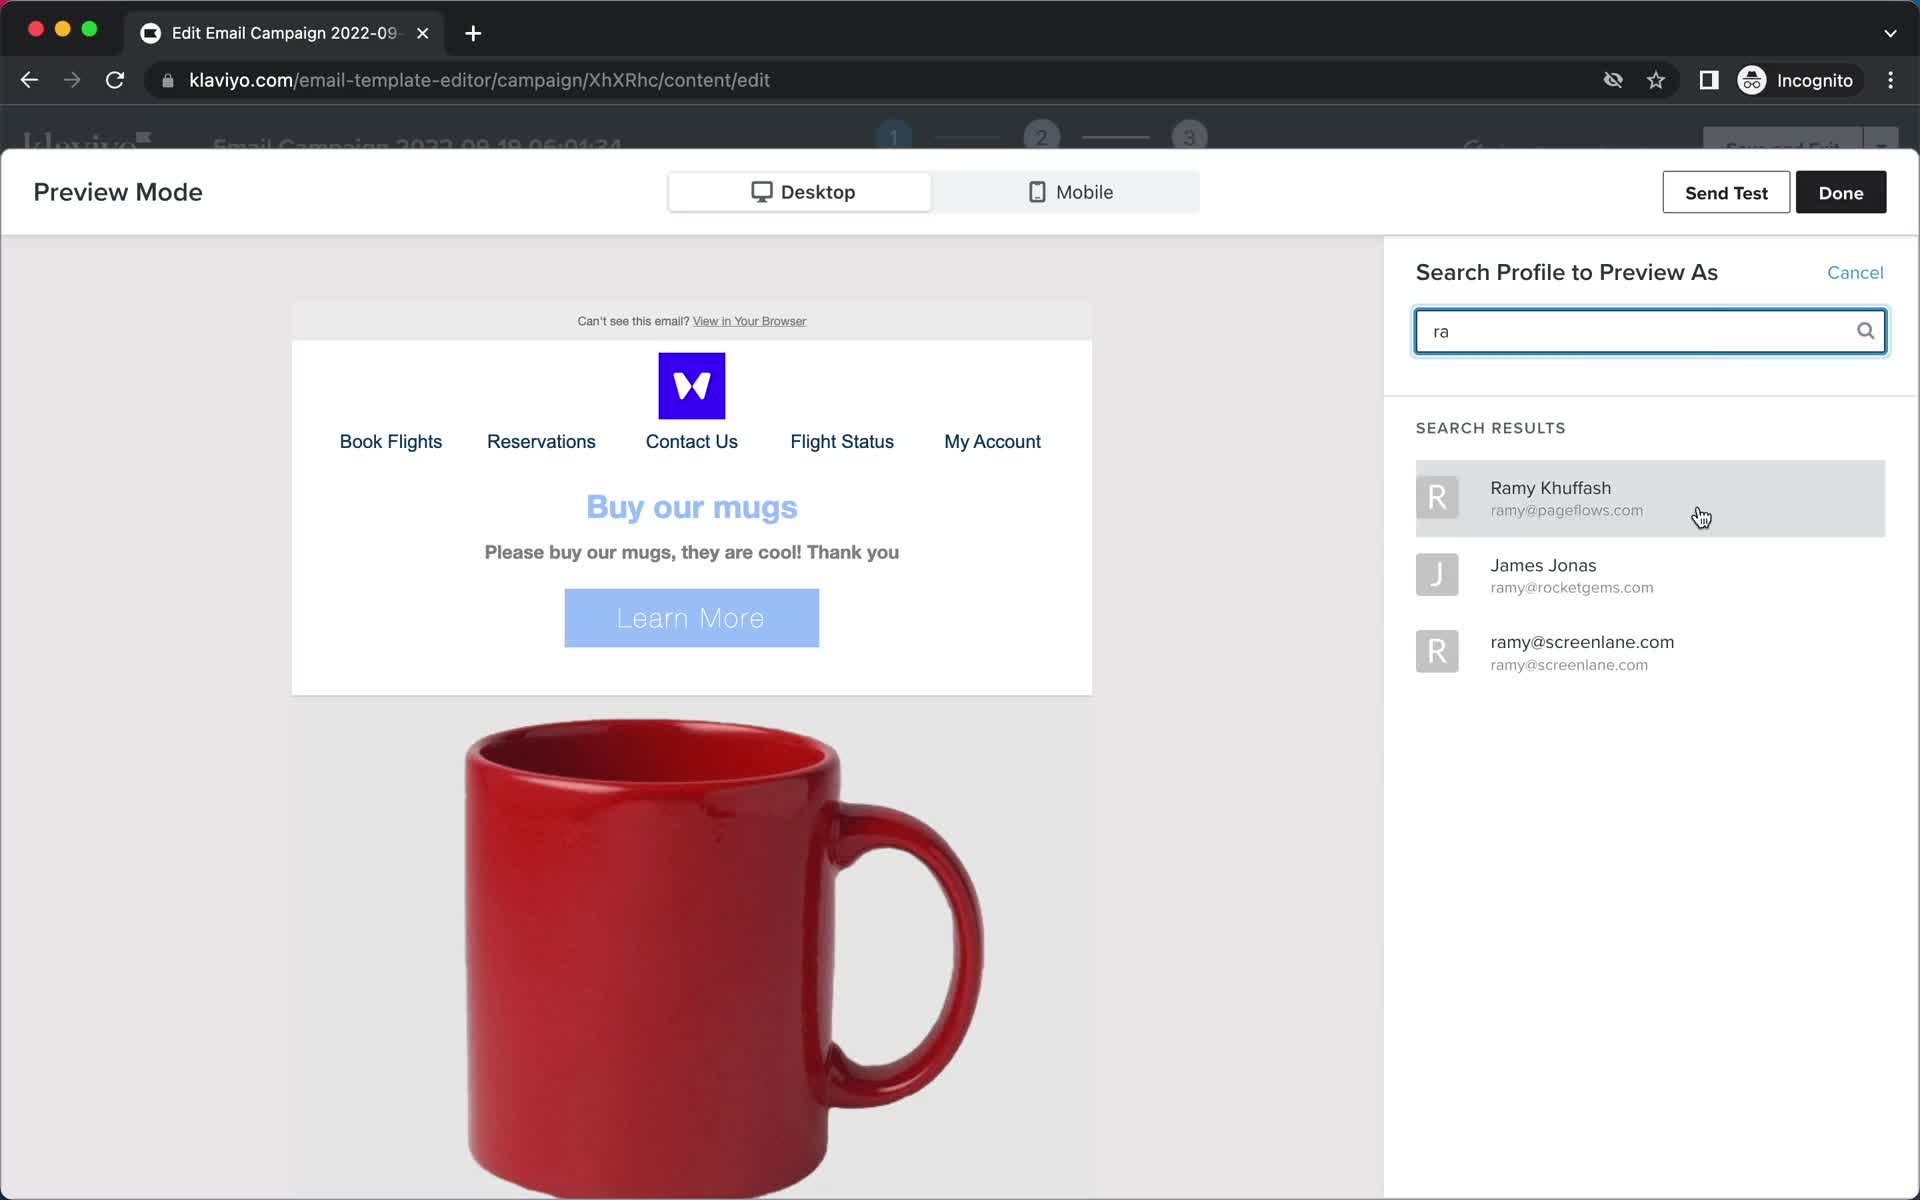Click the browser back navigation arrow
Viewport: 1920px width, 1200px height.
(x=30, y=79)
